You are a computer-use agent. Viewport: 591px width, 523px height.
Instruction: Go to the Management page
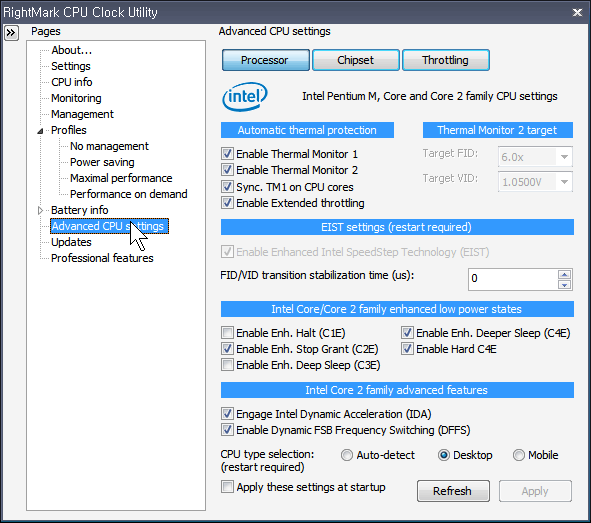82,114
